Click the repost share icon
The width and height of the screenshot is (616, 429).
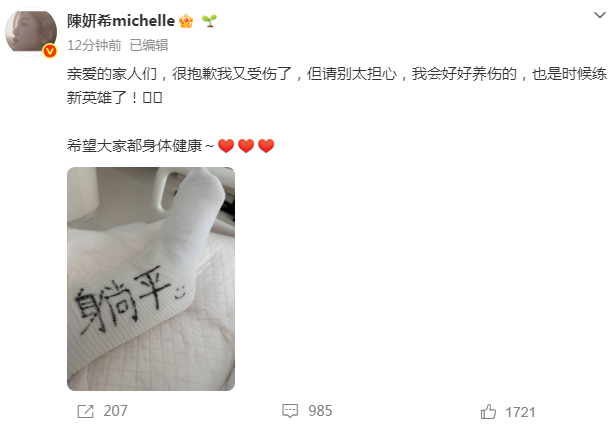85,411
